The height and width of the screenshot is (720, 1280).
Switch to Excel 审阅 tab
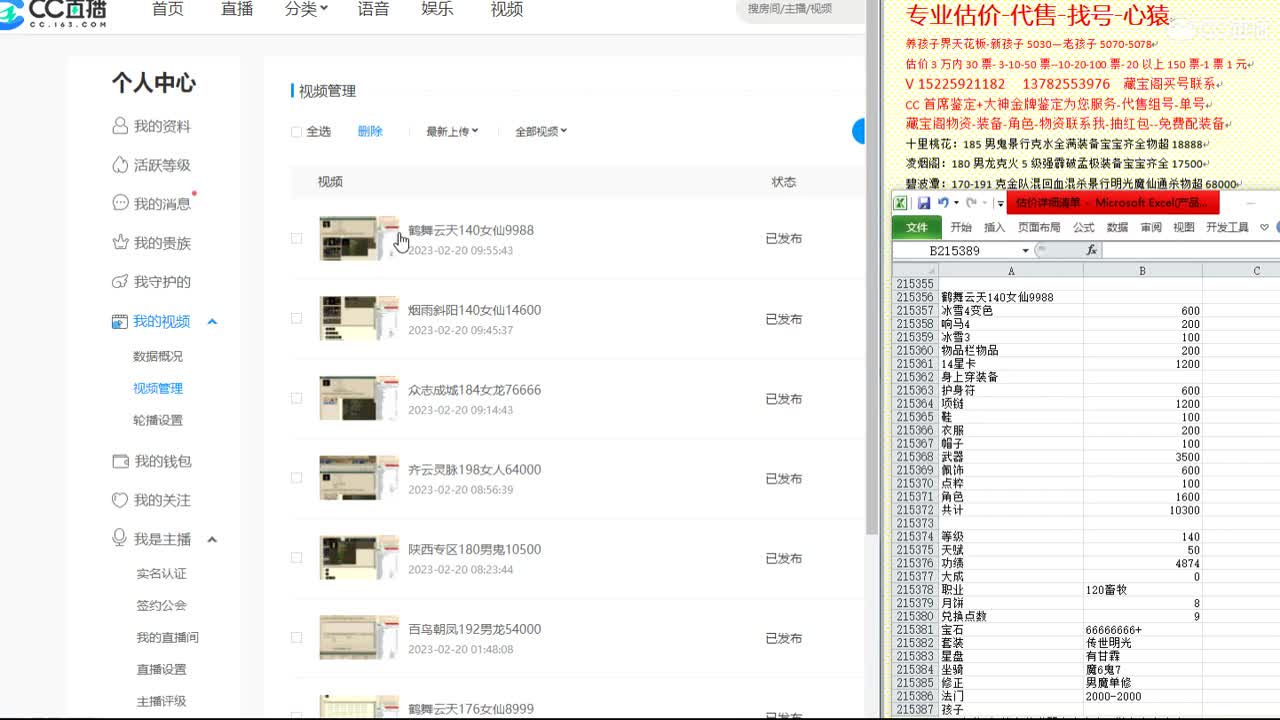coord(1151,227)
